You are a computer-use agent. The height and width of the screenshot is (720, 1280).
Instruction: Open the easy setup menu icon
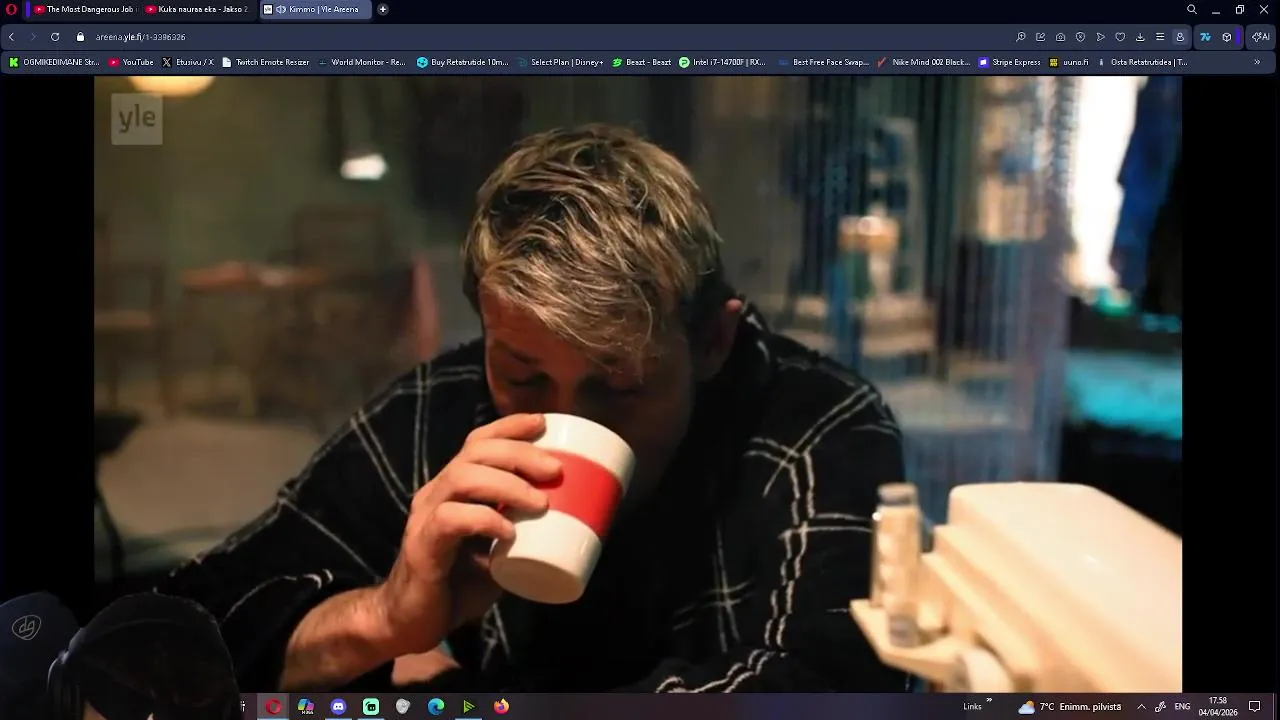1160,37
